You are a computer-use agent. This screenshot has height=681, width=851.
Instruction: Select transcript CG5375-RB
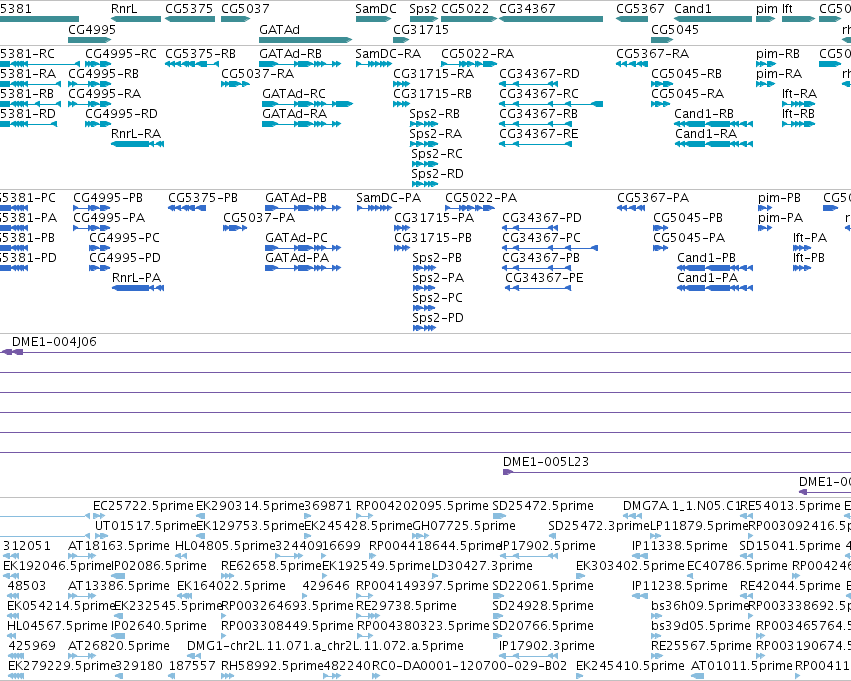(200, 54)
